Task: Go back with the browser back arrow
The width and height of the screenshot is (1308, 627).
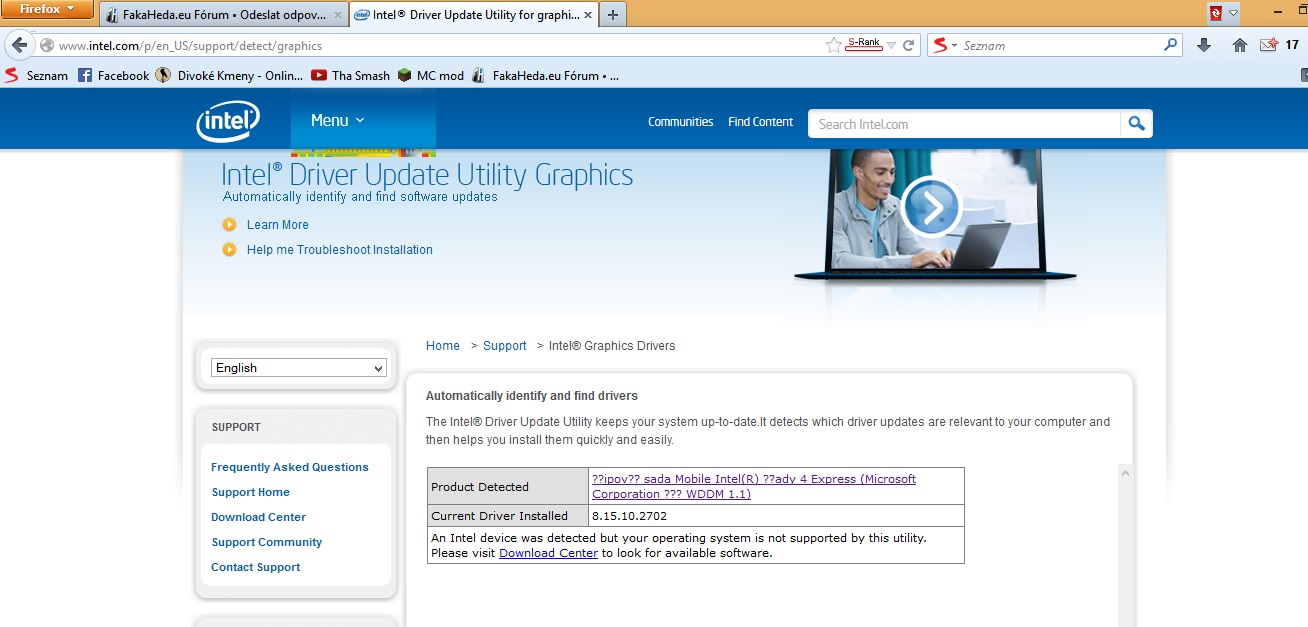Action: tap(19, 45)
